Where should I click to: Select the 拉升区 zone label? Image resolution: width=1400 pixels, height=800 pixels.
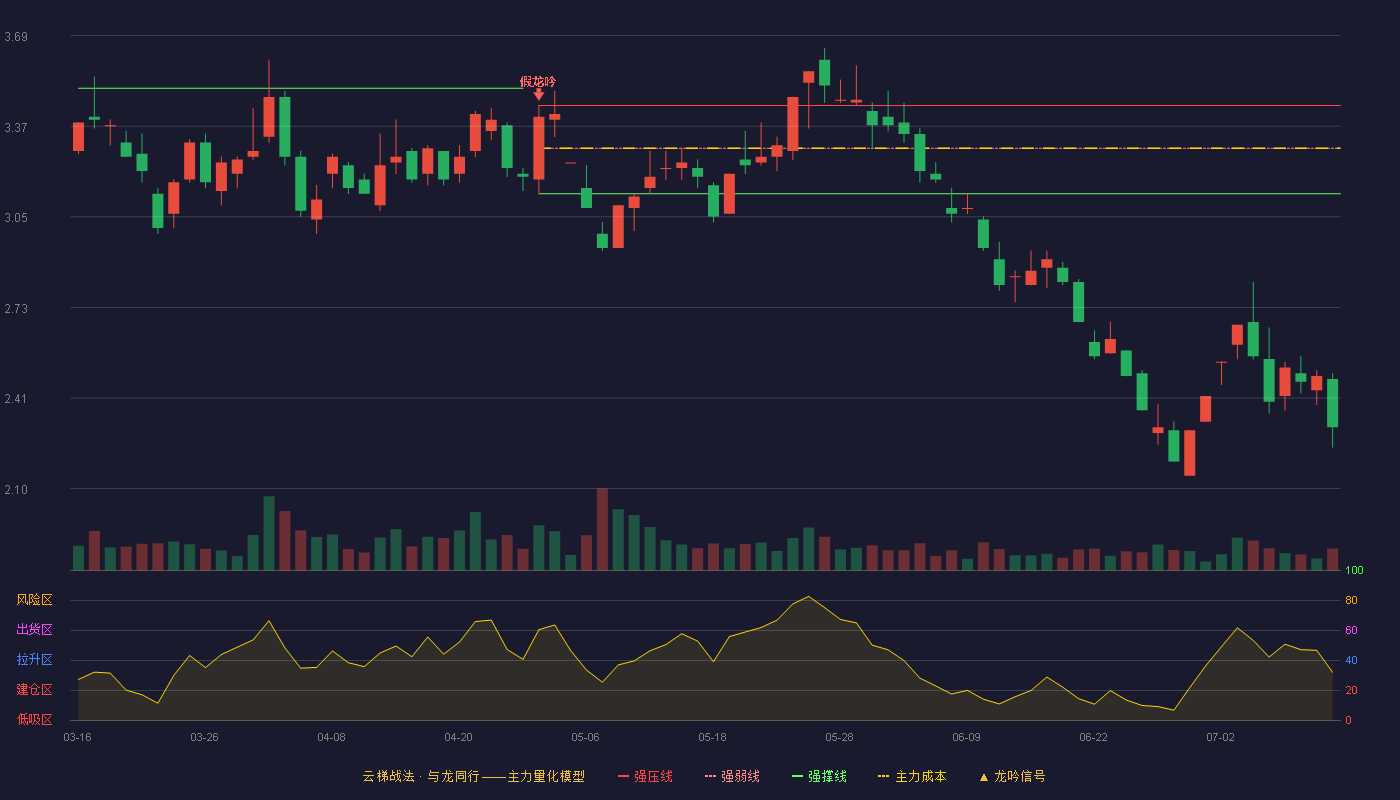click(x=34, y=660)
